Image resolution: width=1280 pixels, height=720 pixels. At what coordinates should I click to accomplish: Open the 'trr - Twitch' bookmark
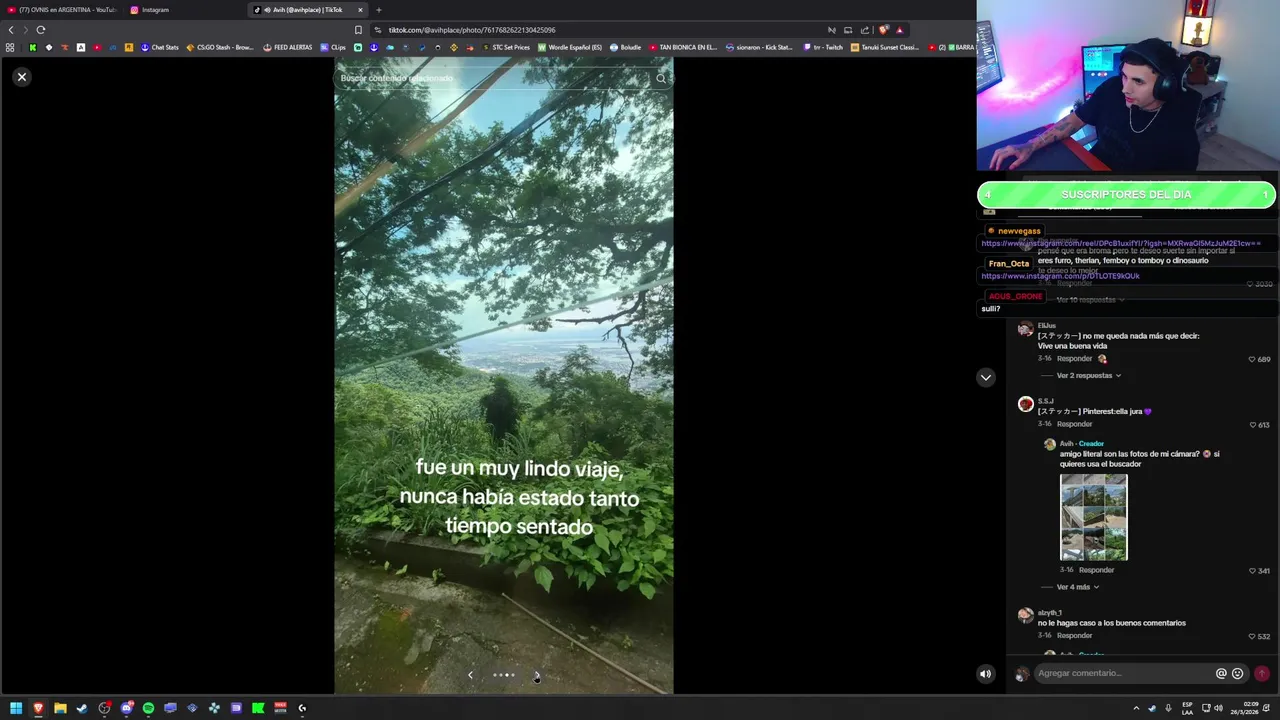pos(823,47)
